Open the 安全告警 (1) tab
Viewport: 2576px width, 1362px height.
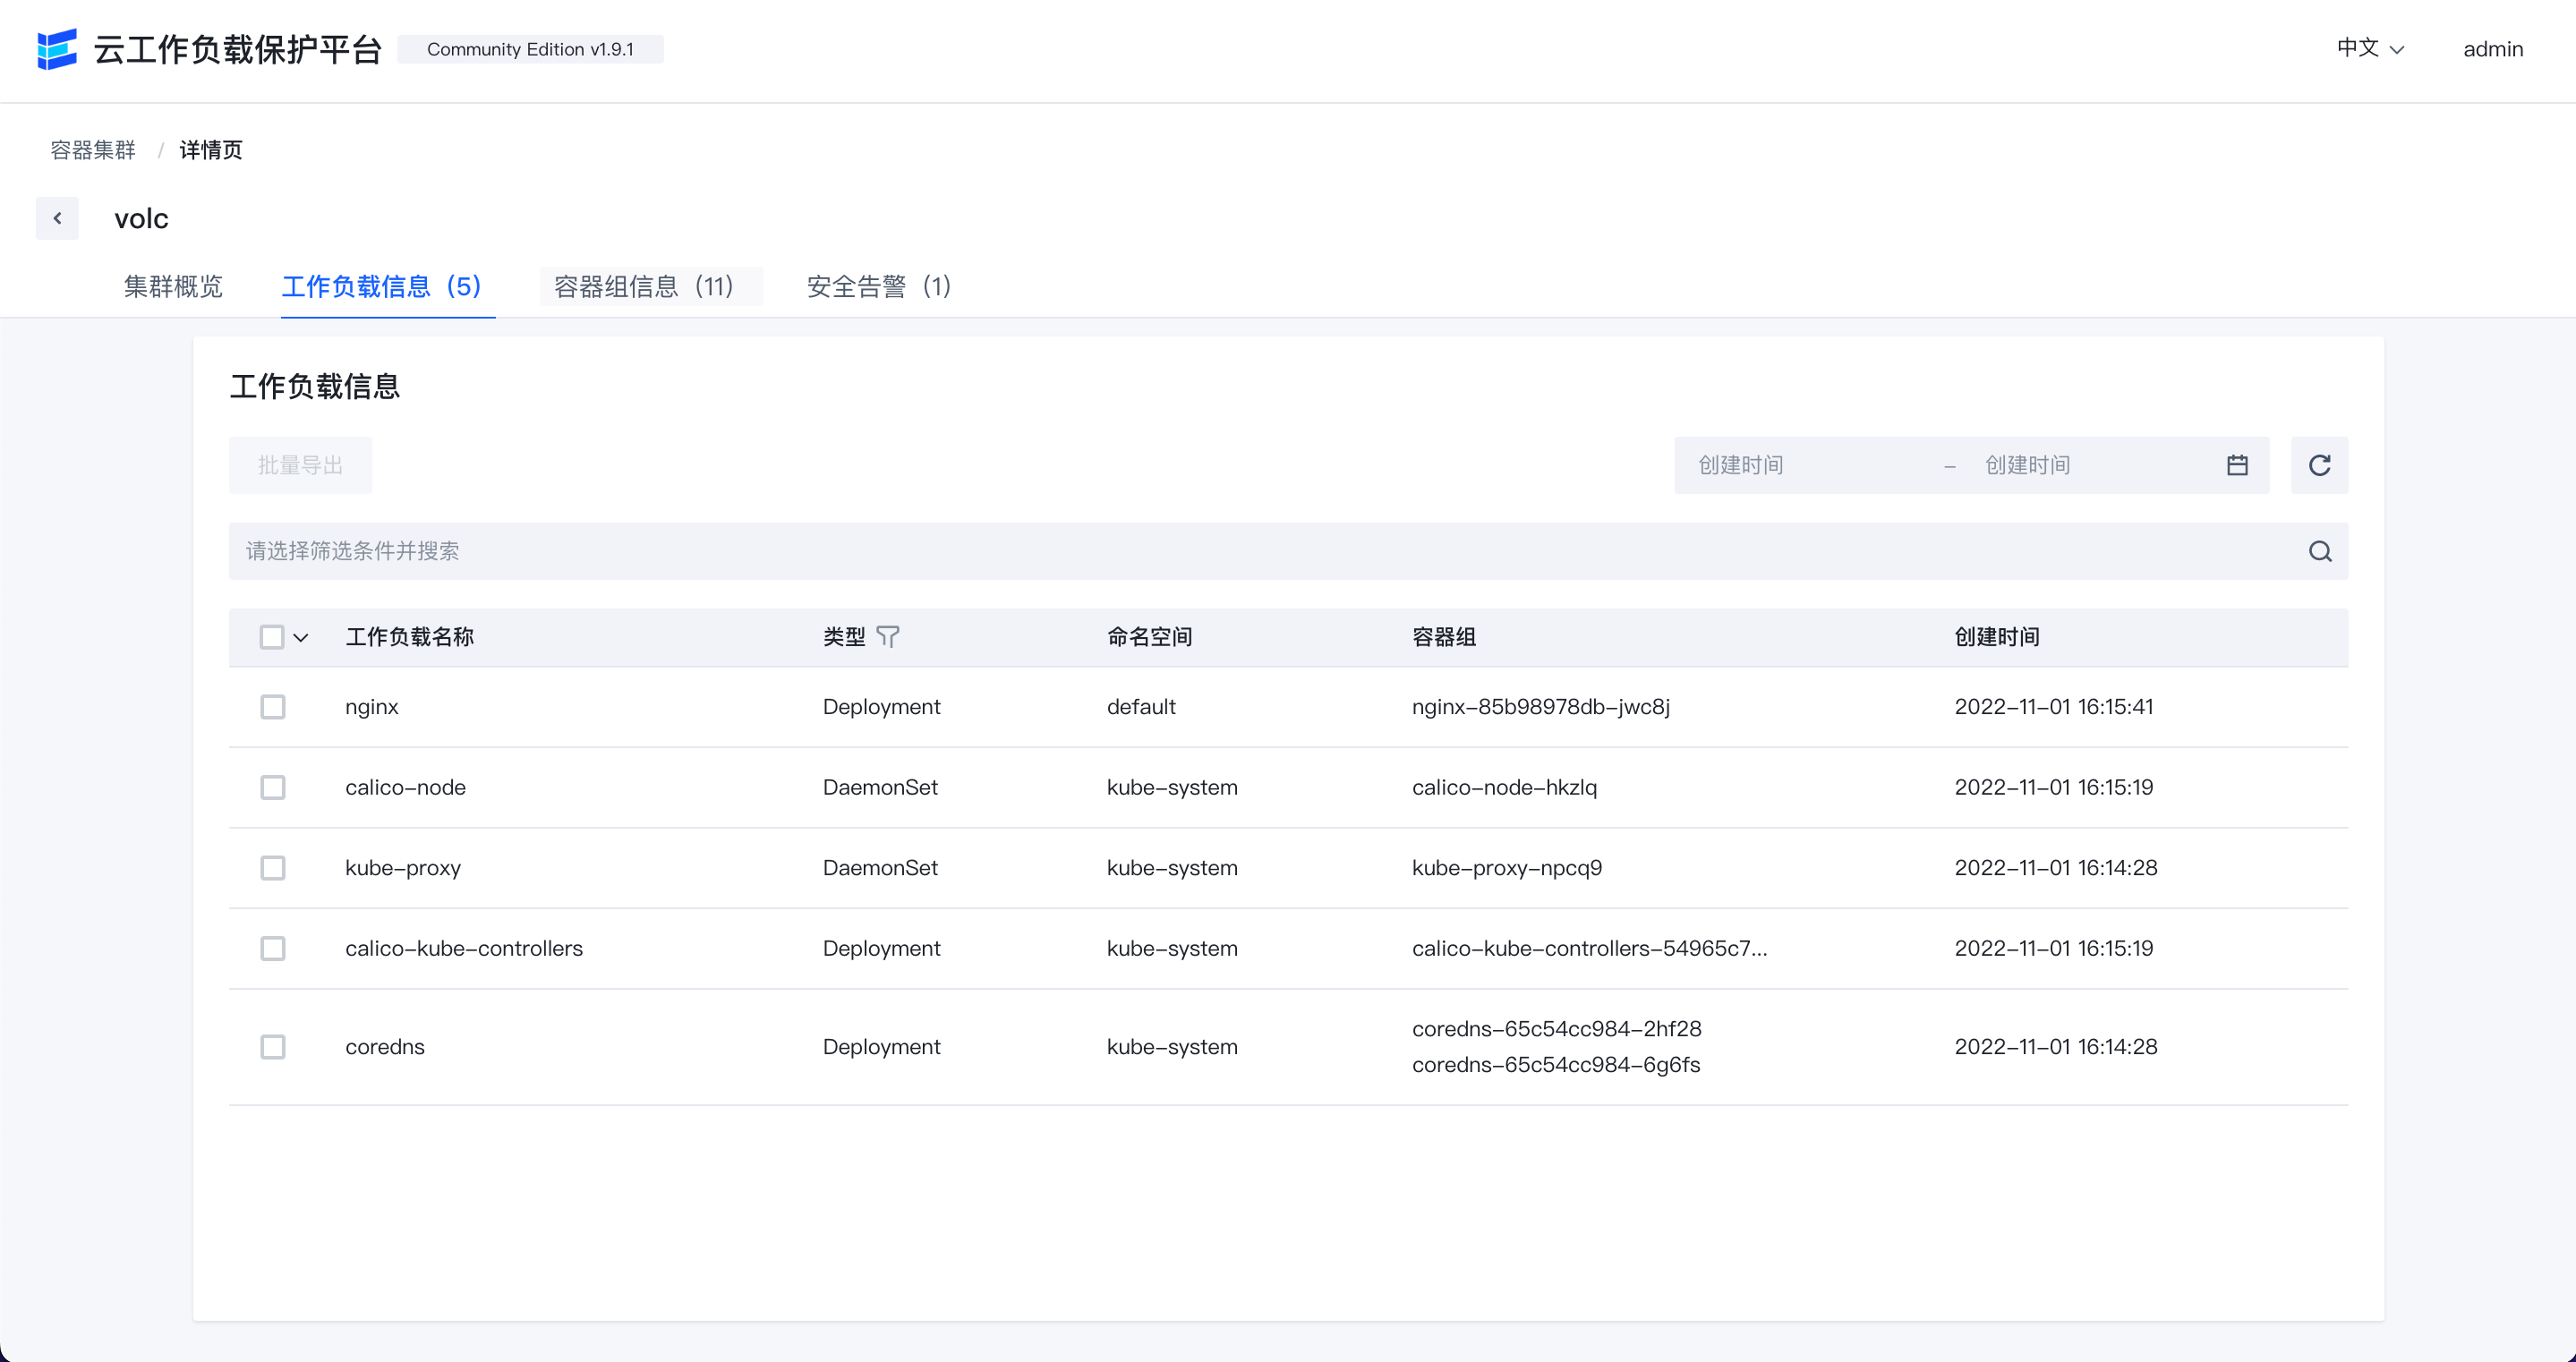878,287
